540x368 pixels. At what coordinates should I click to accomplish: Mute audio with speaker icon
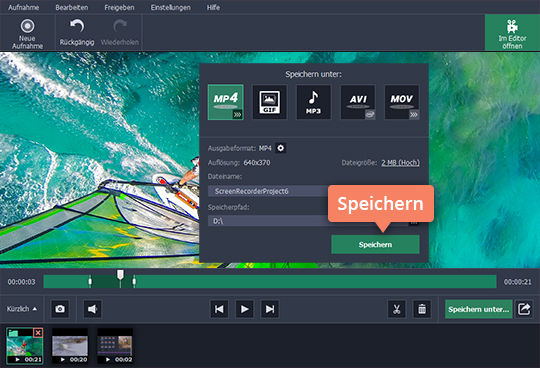[x=92, y=309]
